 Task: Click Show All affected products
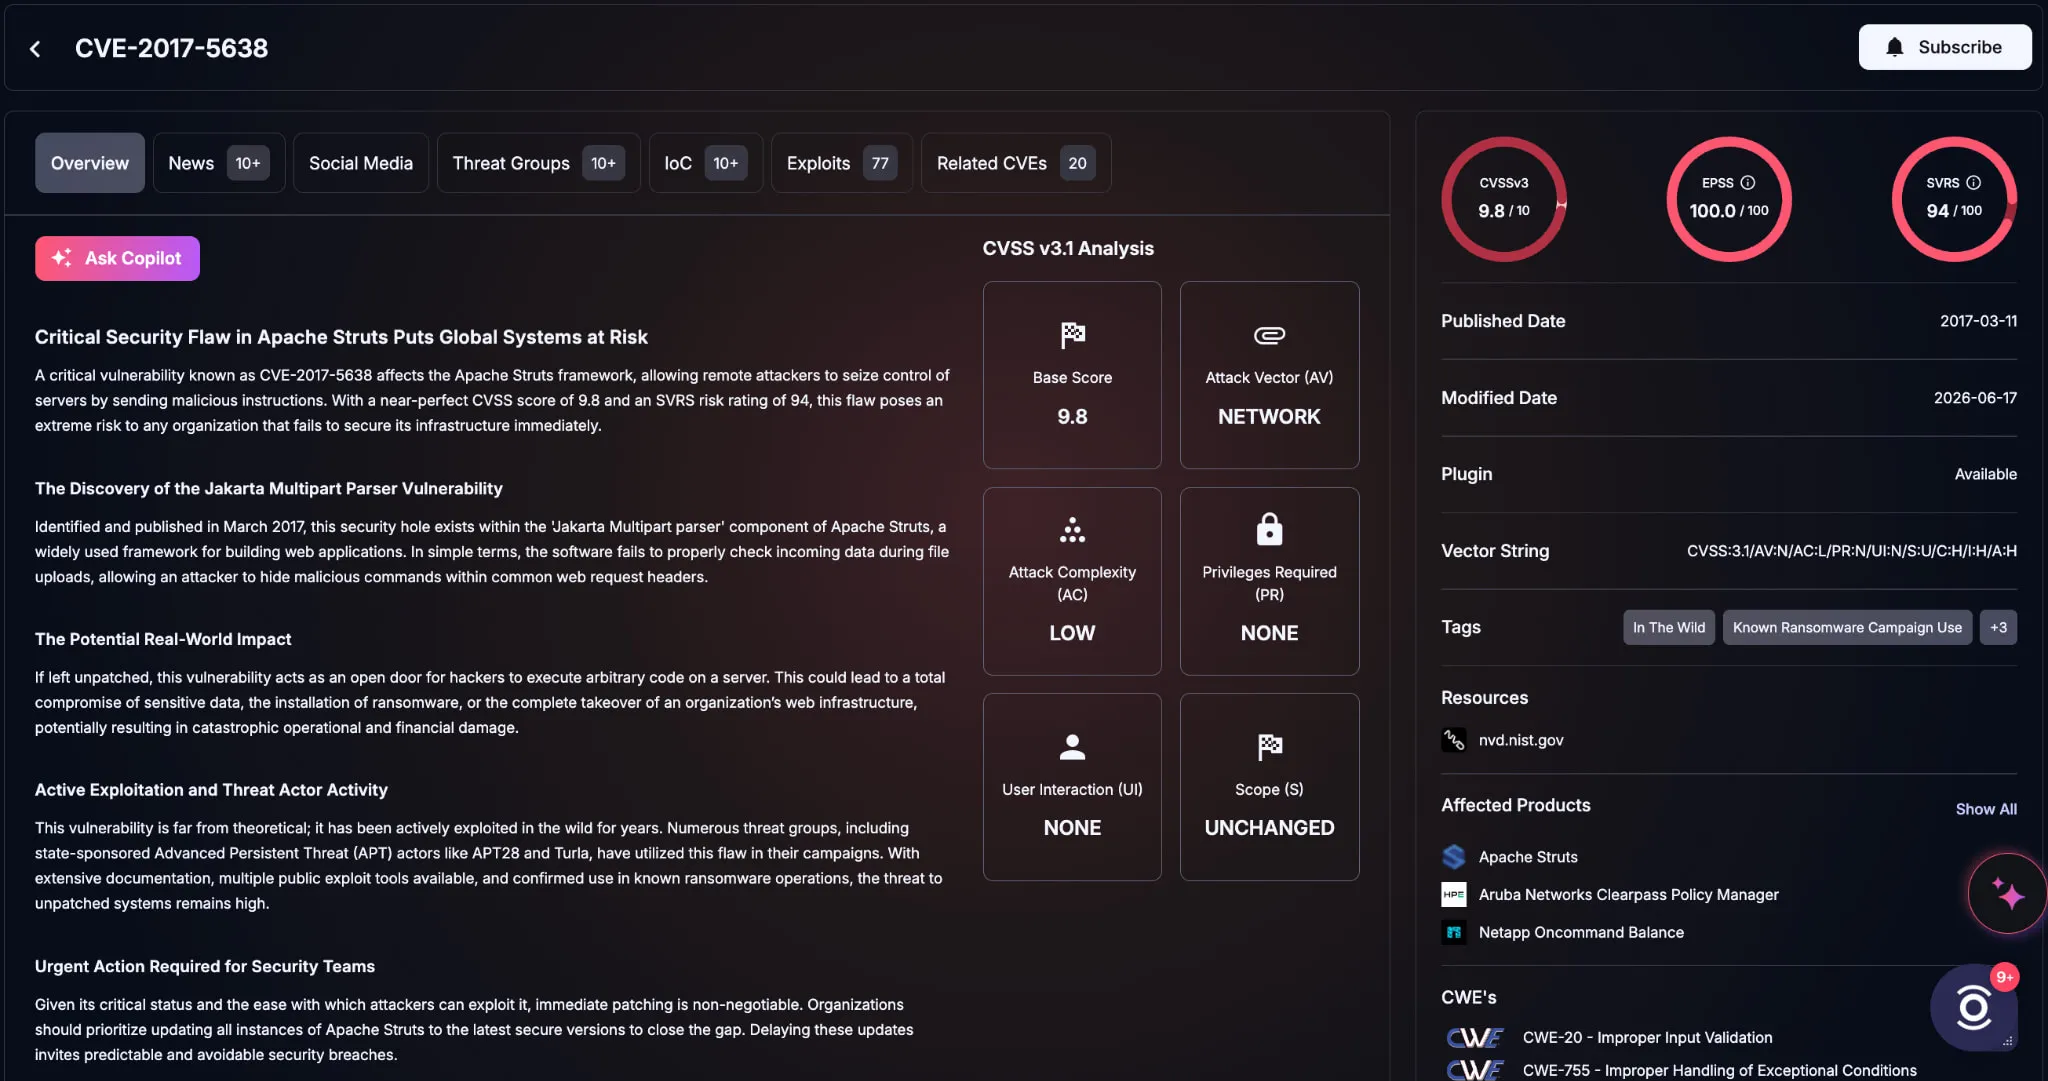tap(1986, 809)
